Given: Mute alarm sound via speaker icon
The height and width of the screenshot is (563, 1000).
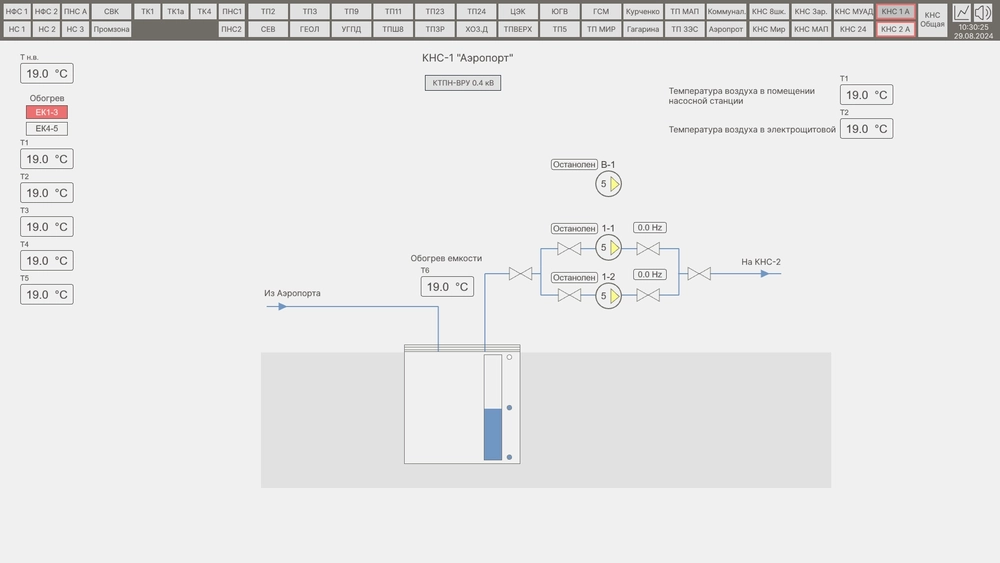Looking at the screenshot, I should [x=984, y=12].
